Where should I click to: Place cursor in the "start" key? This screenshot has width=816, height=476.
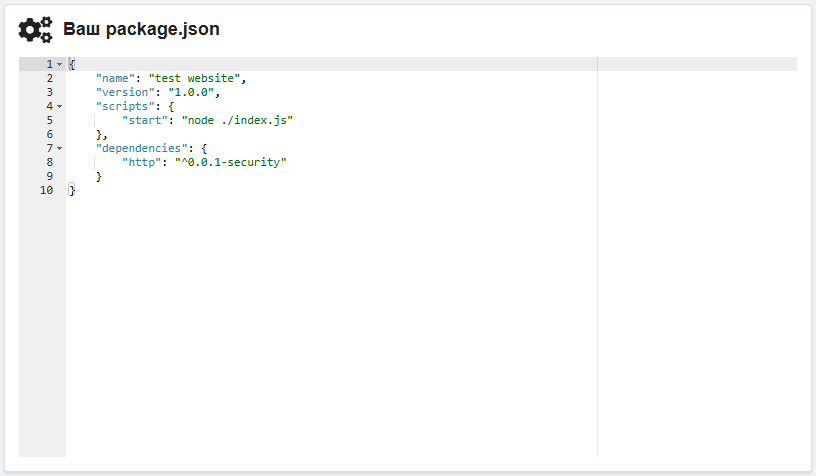[x=144, y=120]
